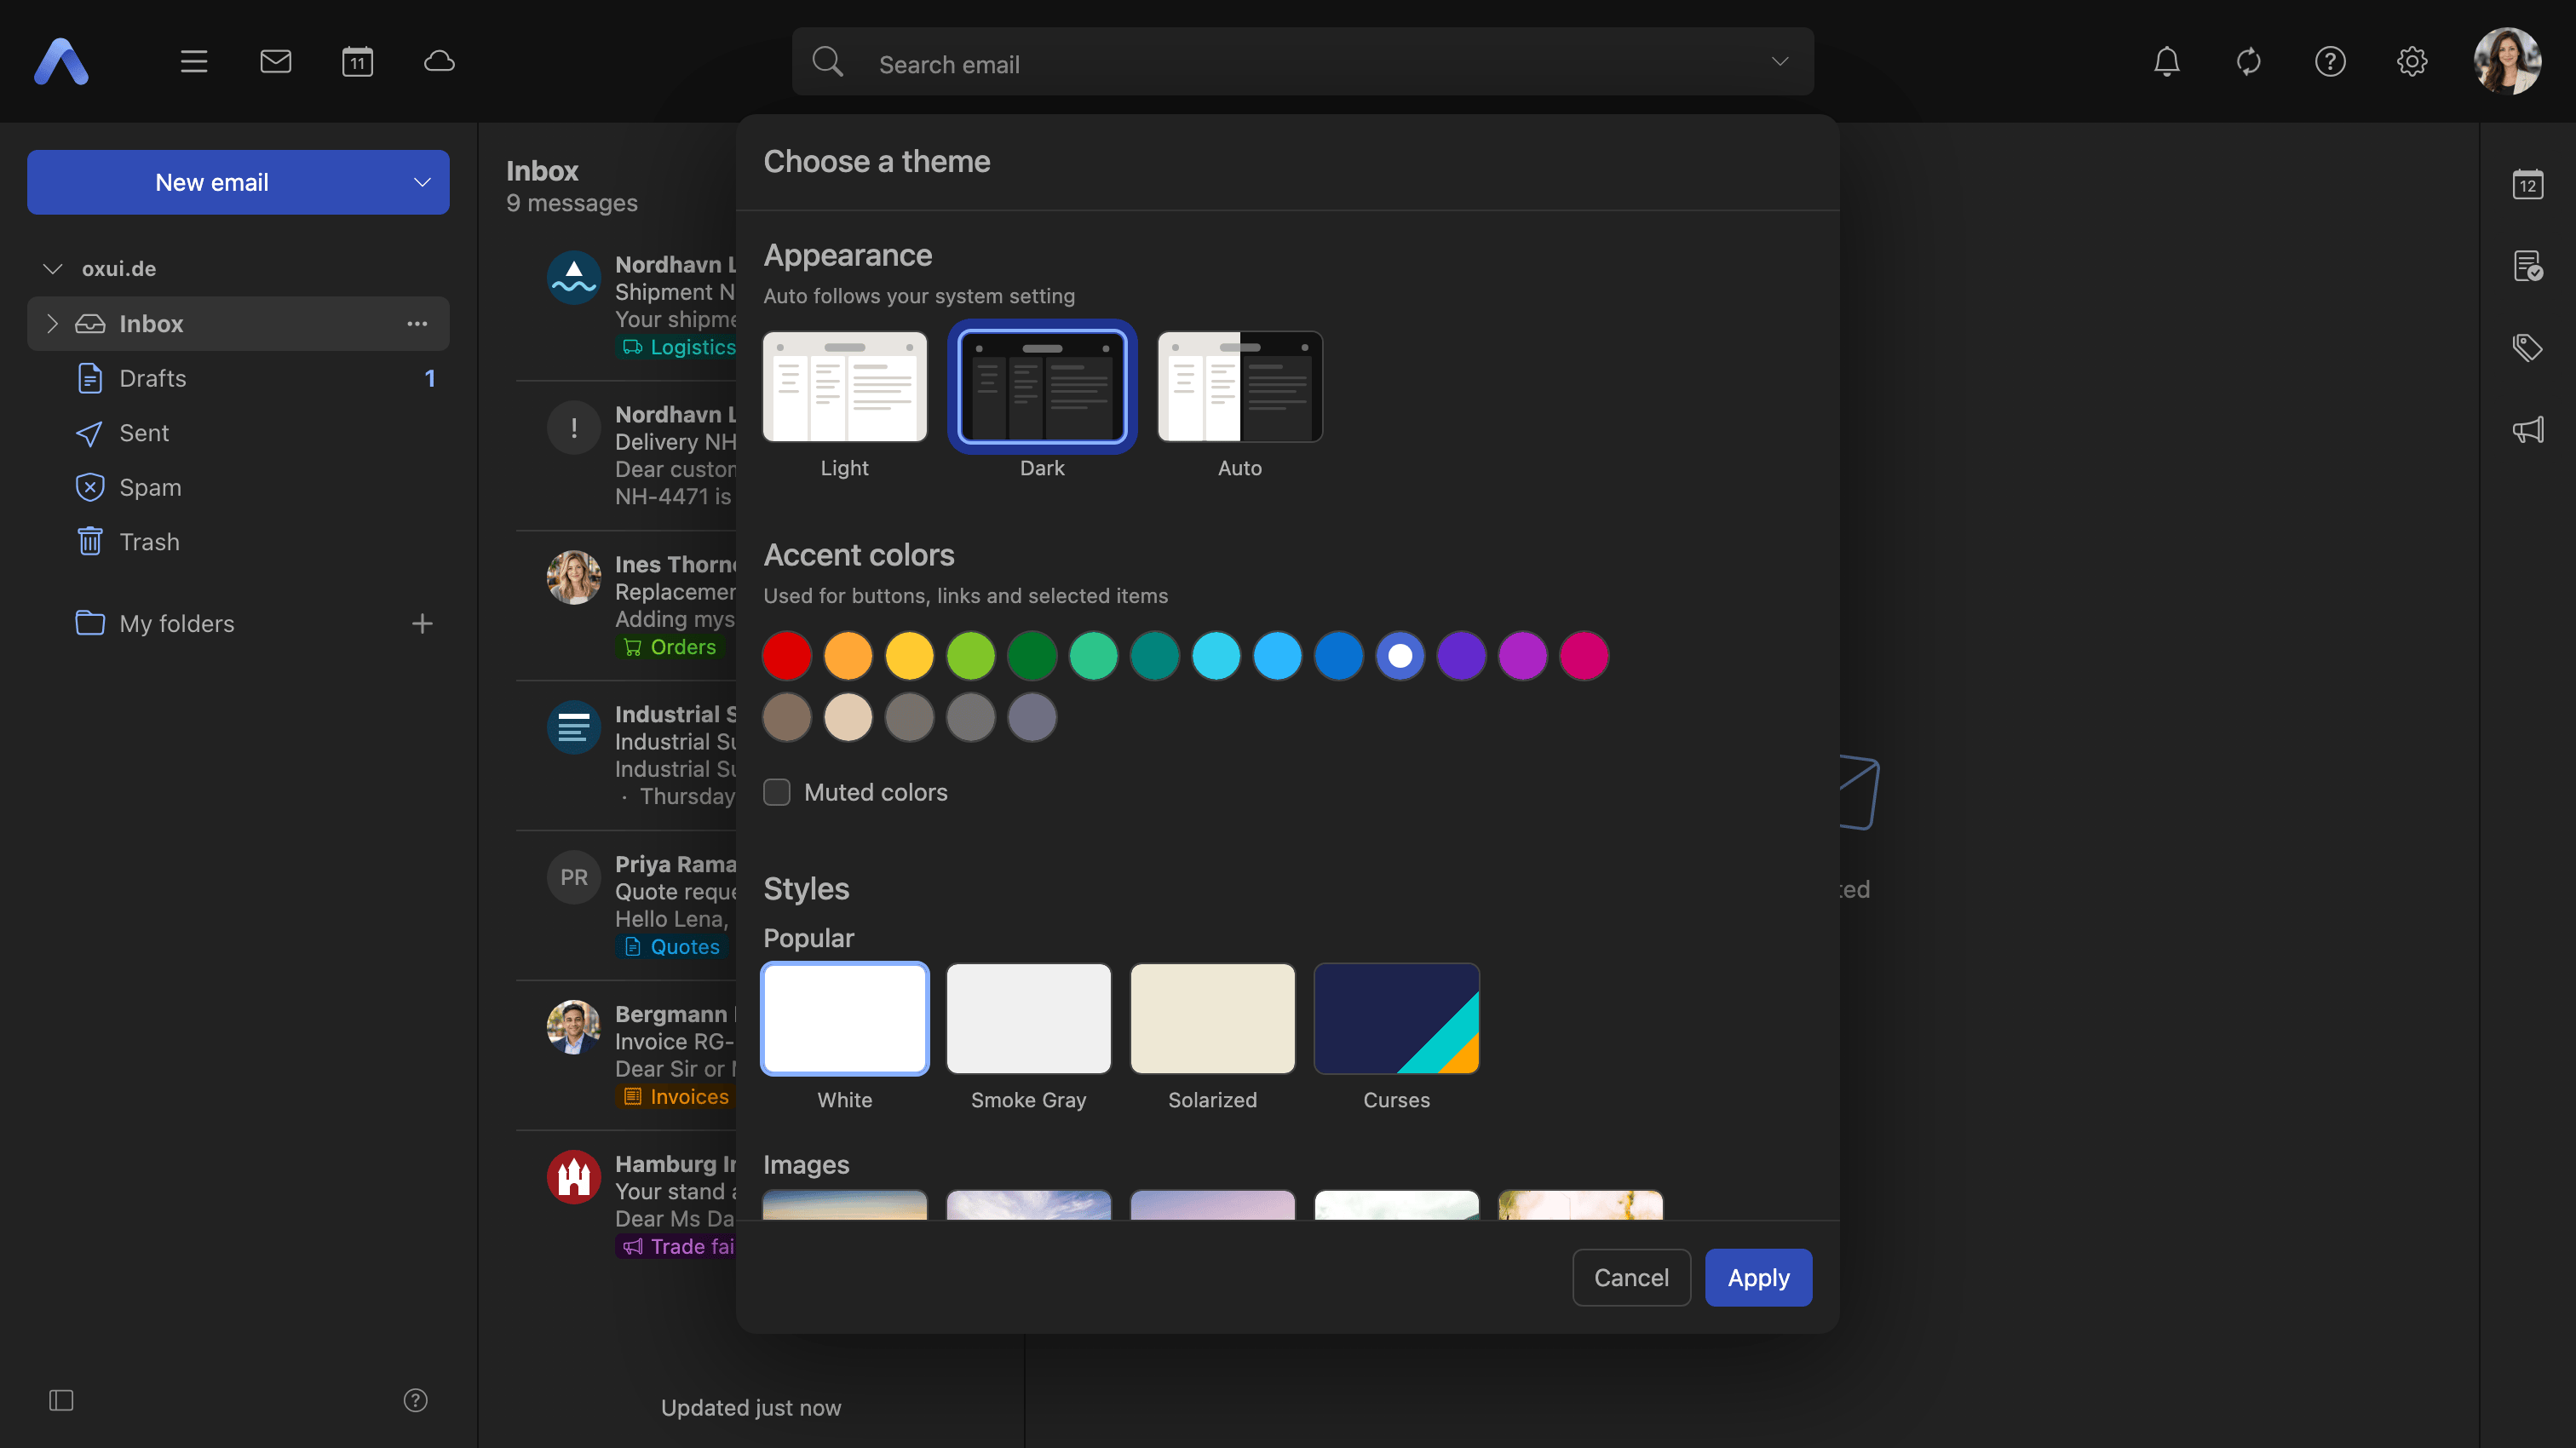Collapse the oxui.de account tree

(53, 268)
